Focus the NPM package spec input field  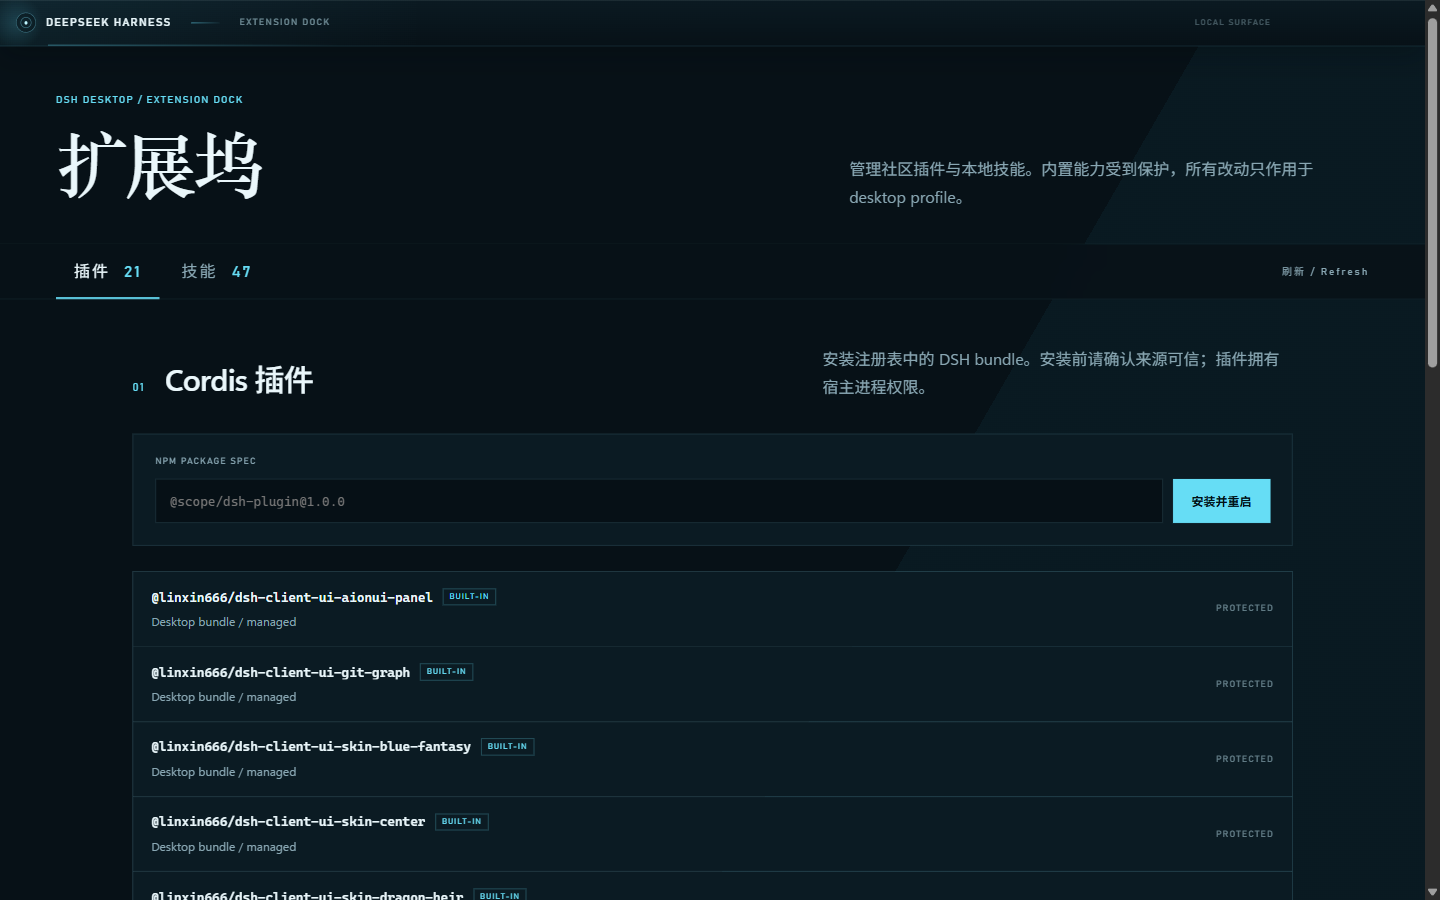pos(659,501)
